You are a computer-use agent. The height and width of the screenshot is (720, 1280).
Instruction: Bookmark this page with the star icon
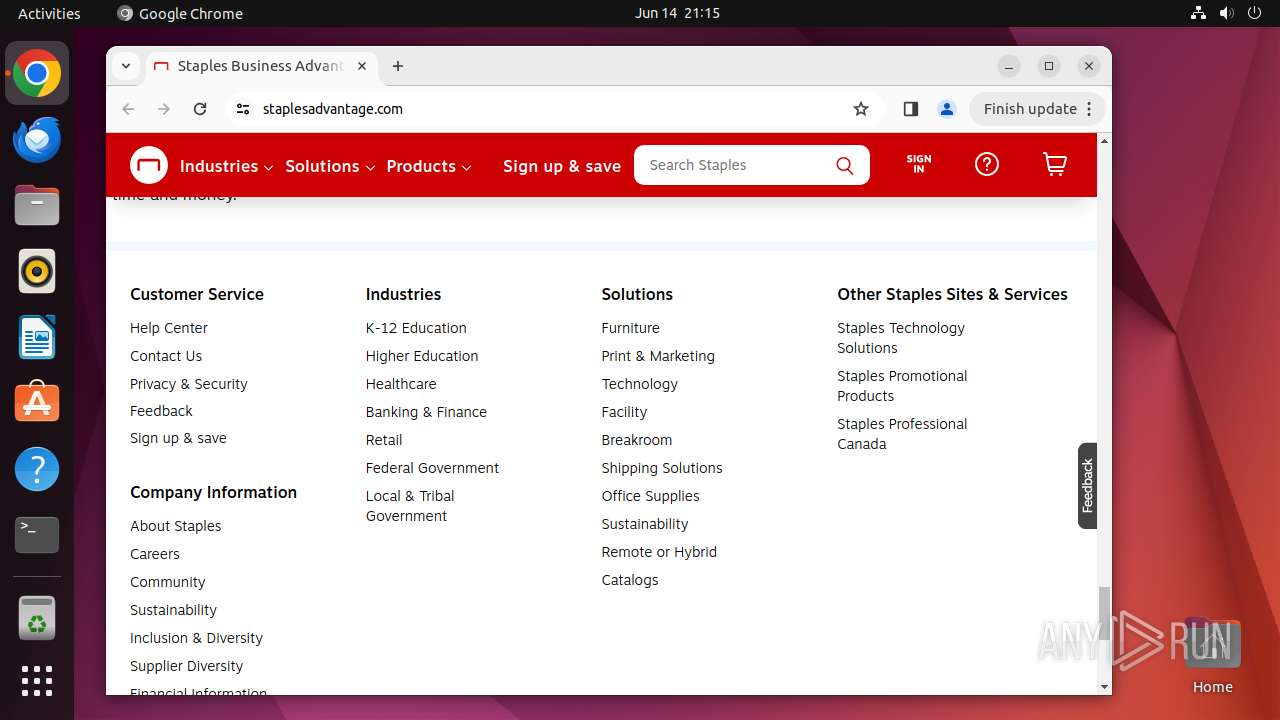pos(861,109)
